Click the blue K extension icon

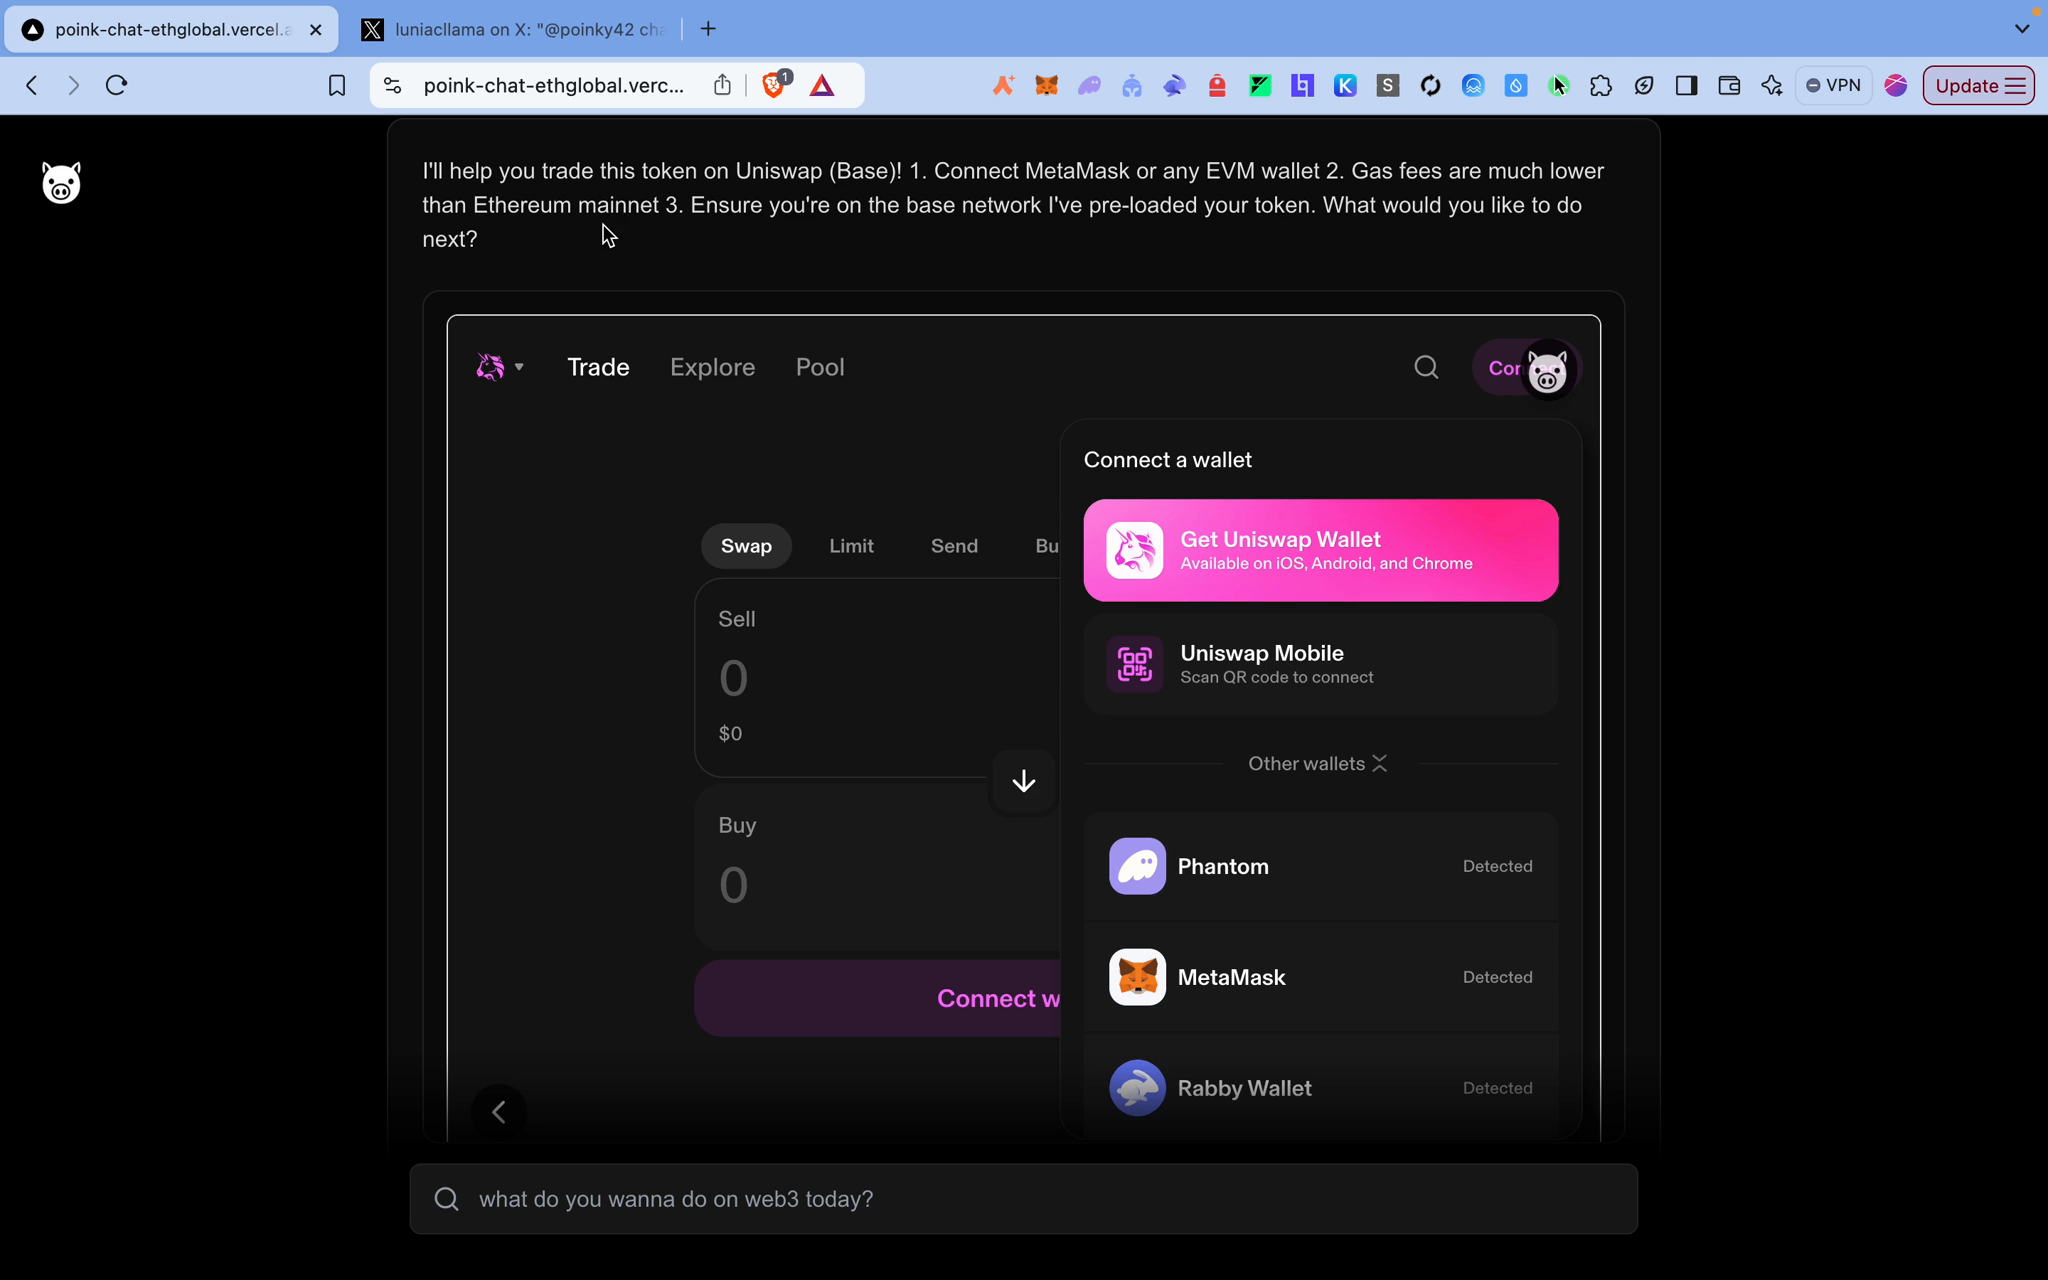pyautogui.click(x=1345, y=86)
